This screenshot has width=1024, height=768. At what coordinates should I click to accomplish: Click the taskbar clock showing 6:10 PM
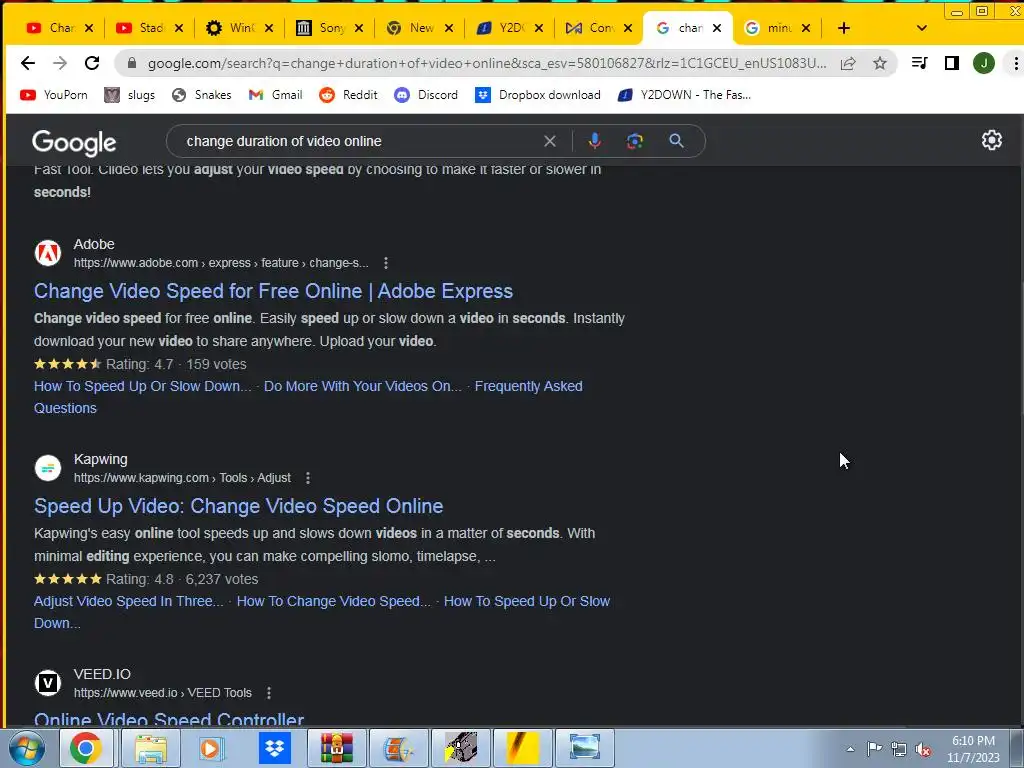[x=973, y=749]
